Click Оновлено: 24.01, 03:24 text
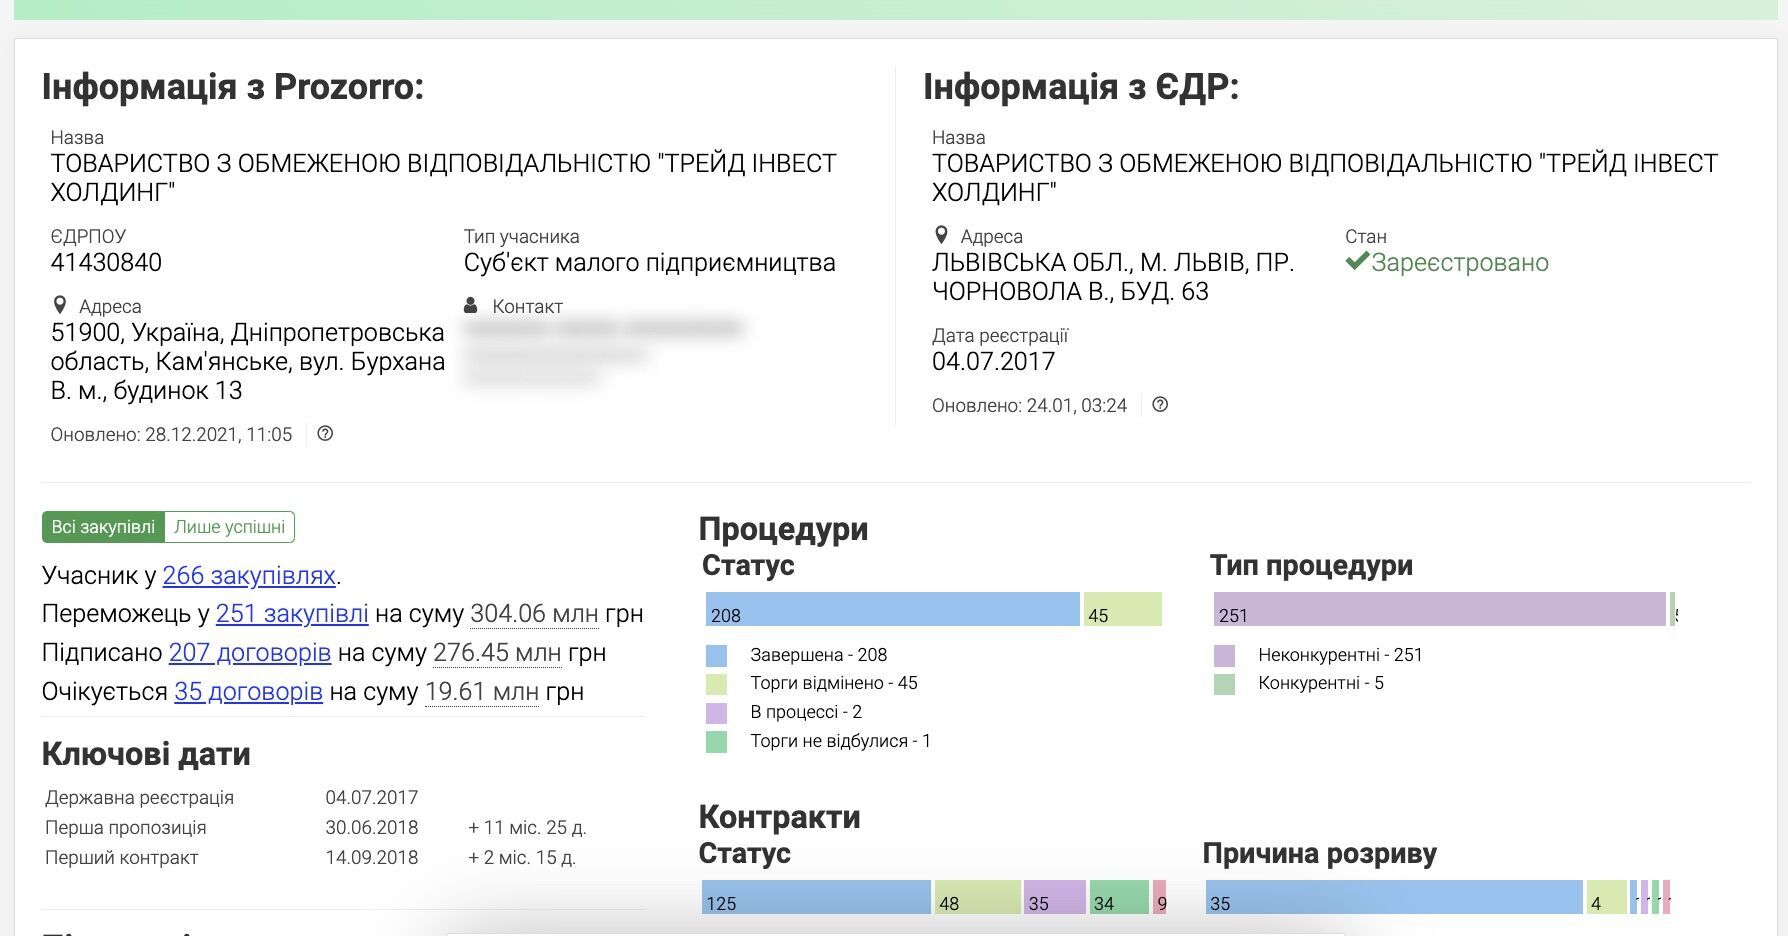 1029,406
